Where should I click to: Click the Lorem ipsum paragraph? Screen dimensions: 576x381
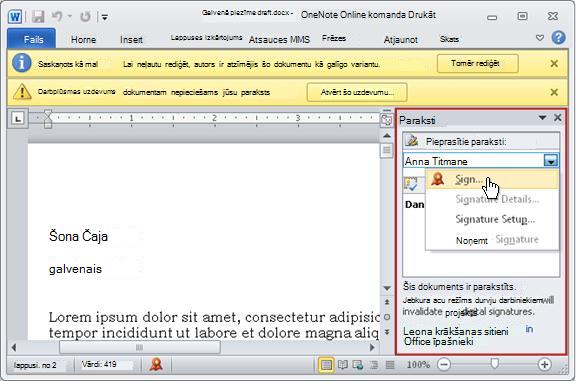[x=214, y=325]
